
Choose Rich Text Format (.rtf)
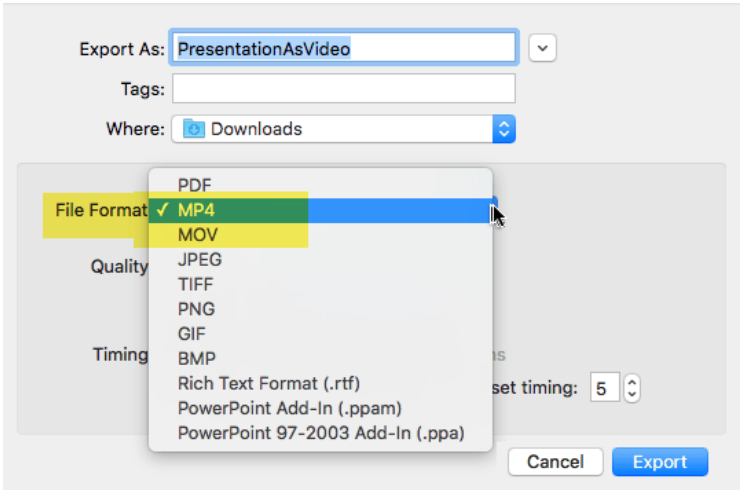[268, 383]
